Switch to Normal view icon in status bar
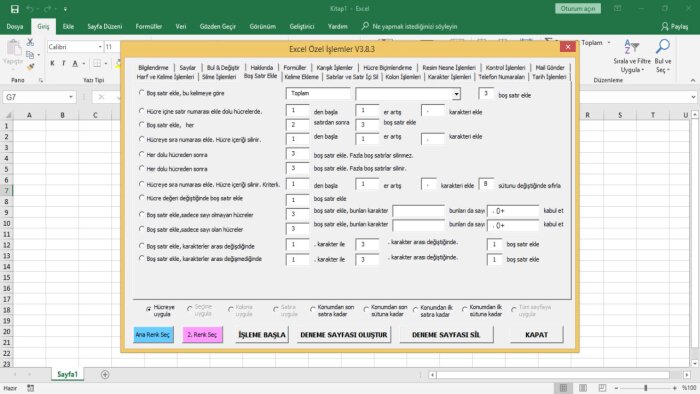 click(563, 388)
